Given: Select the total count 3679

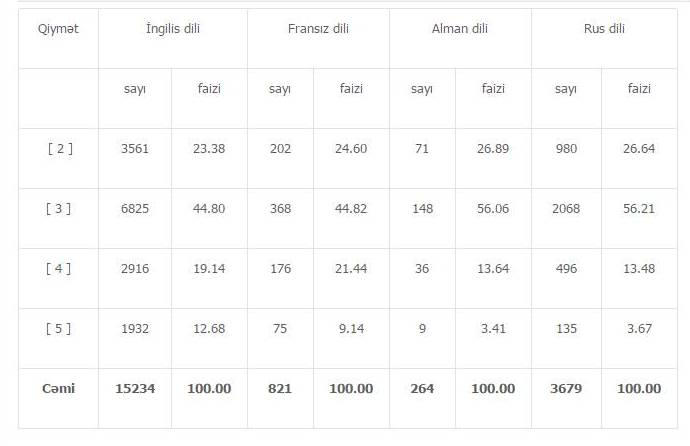Looking at the screenshot, I should coord(566,388).
